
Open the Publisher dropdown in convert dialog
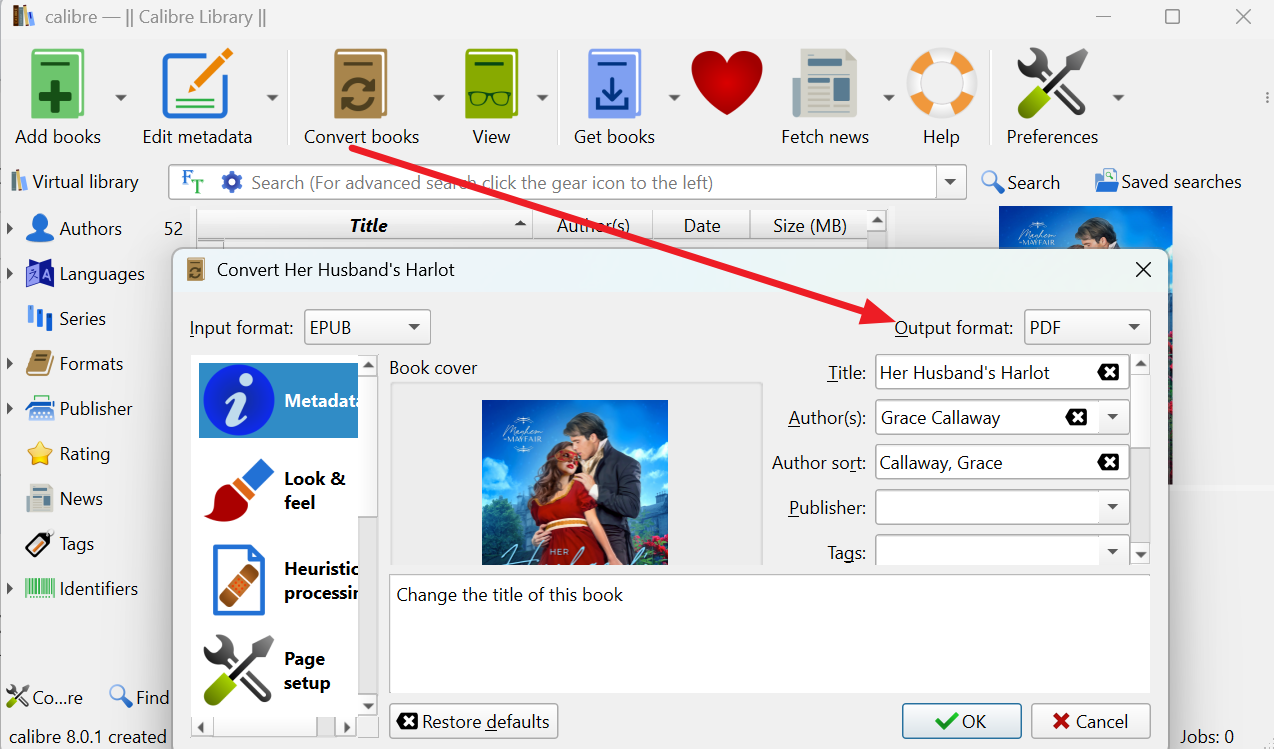(1113, 507)
